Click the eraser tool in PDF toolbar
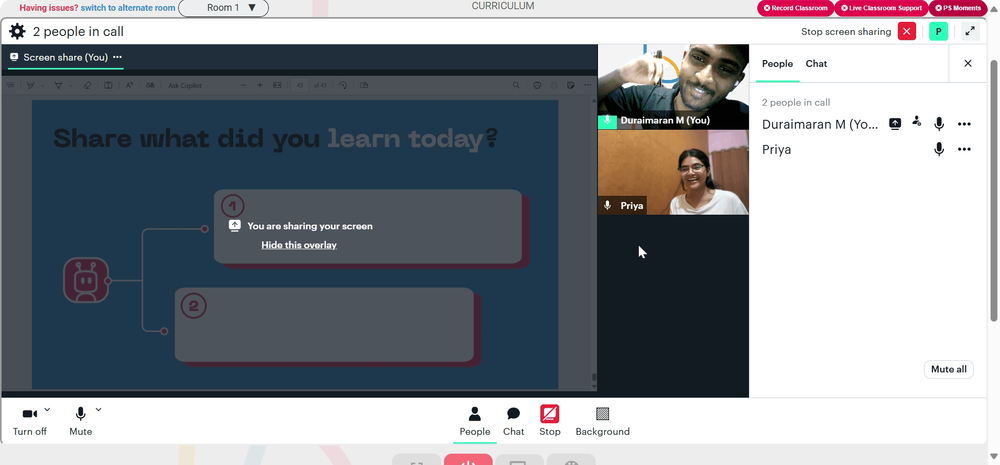The image size is (1000, 465). click(x=88, y=85)
